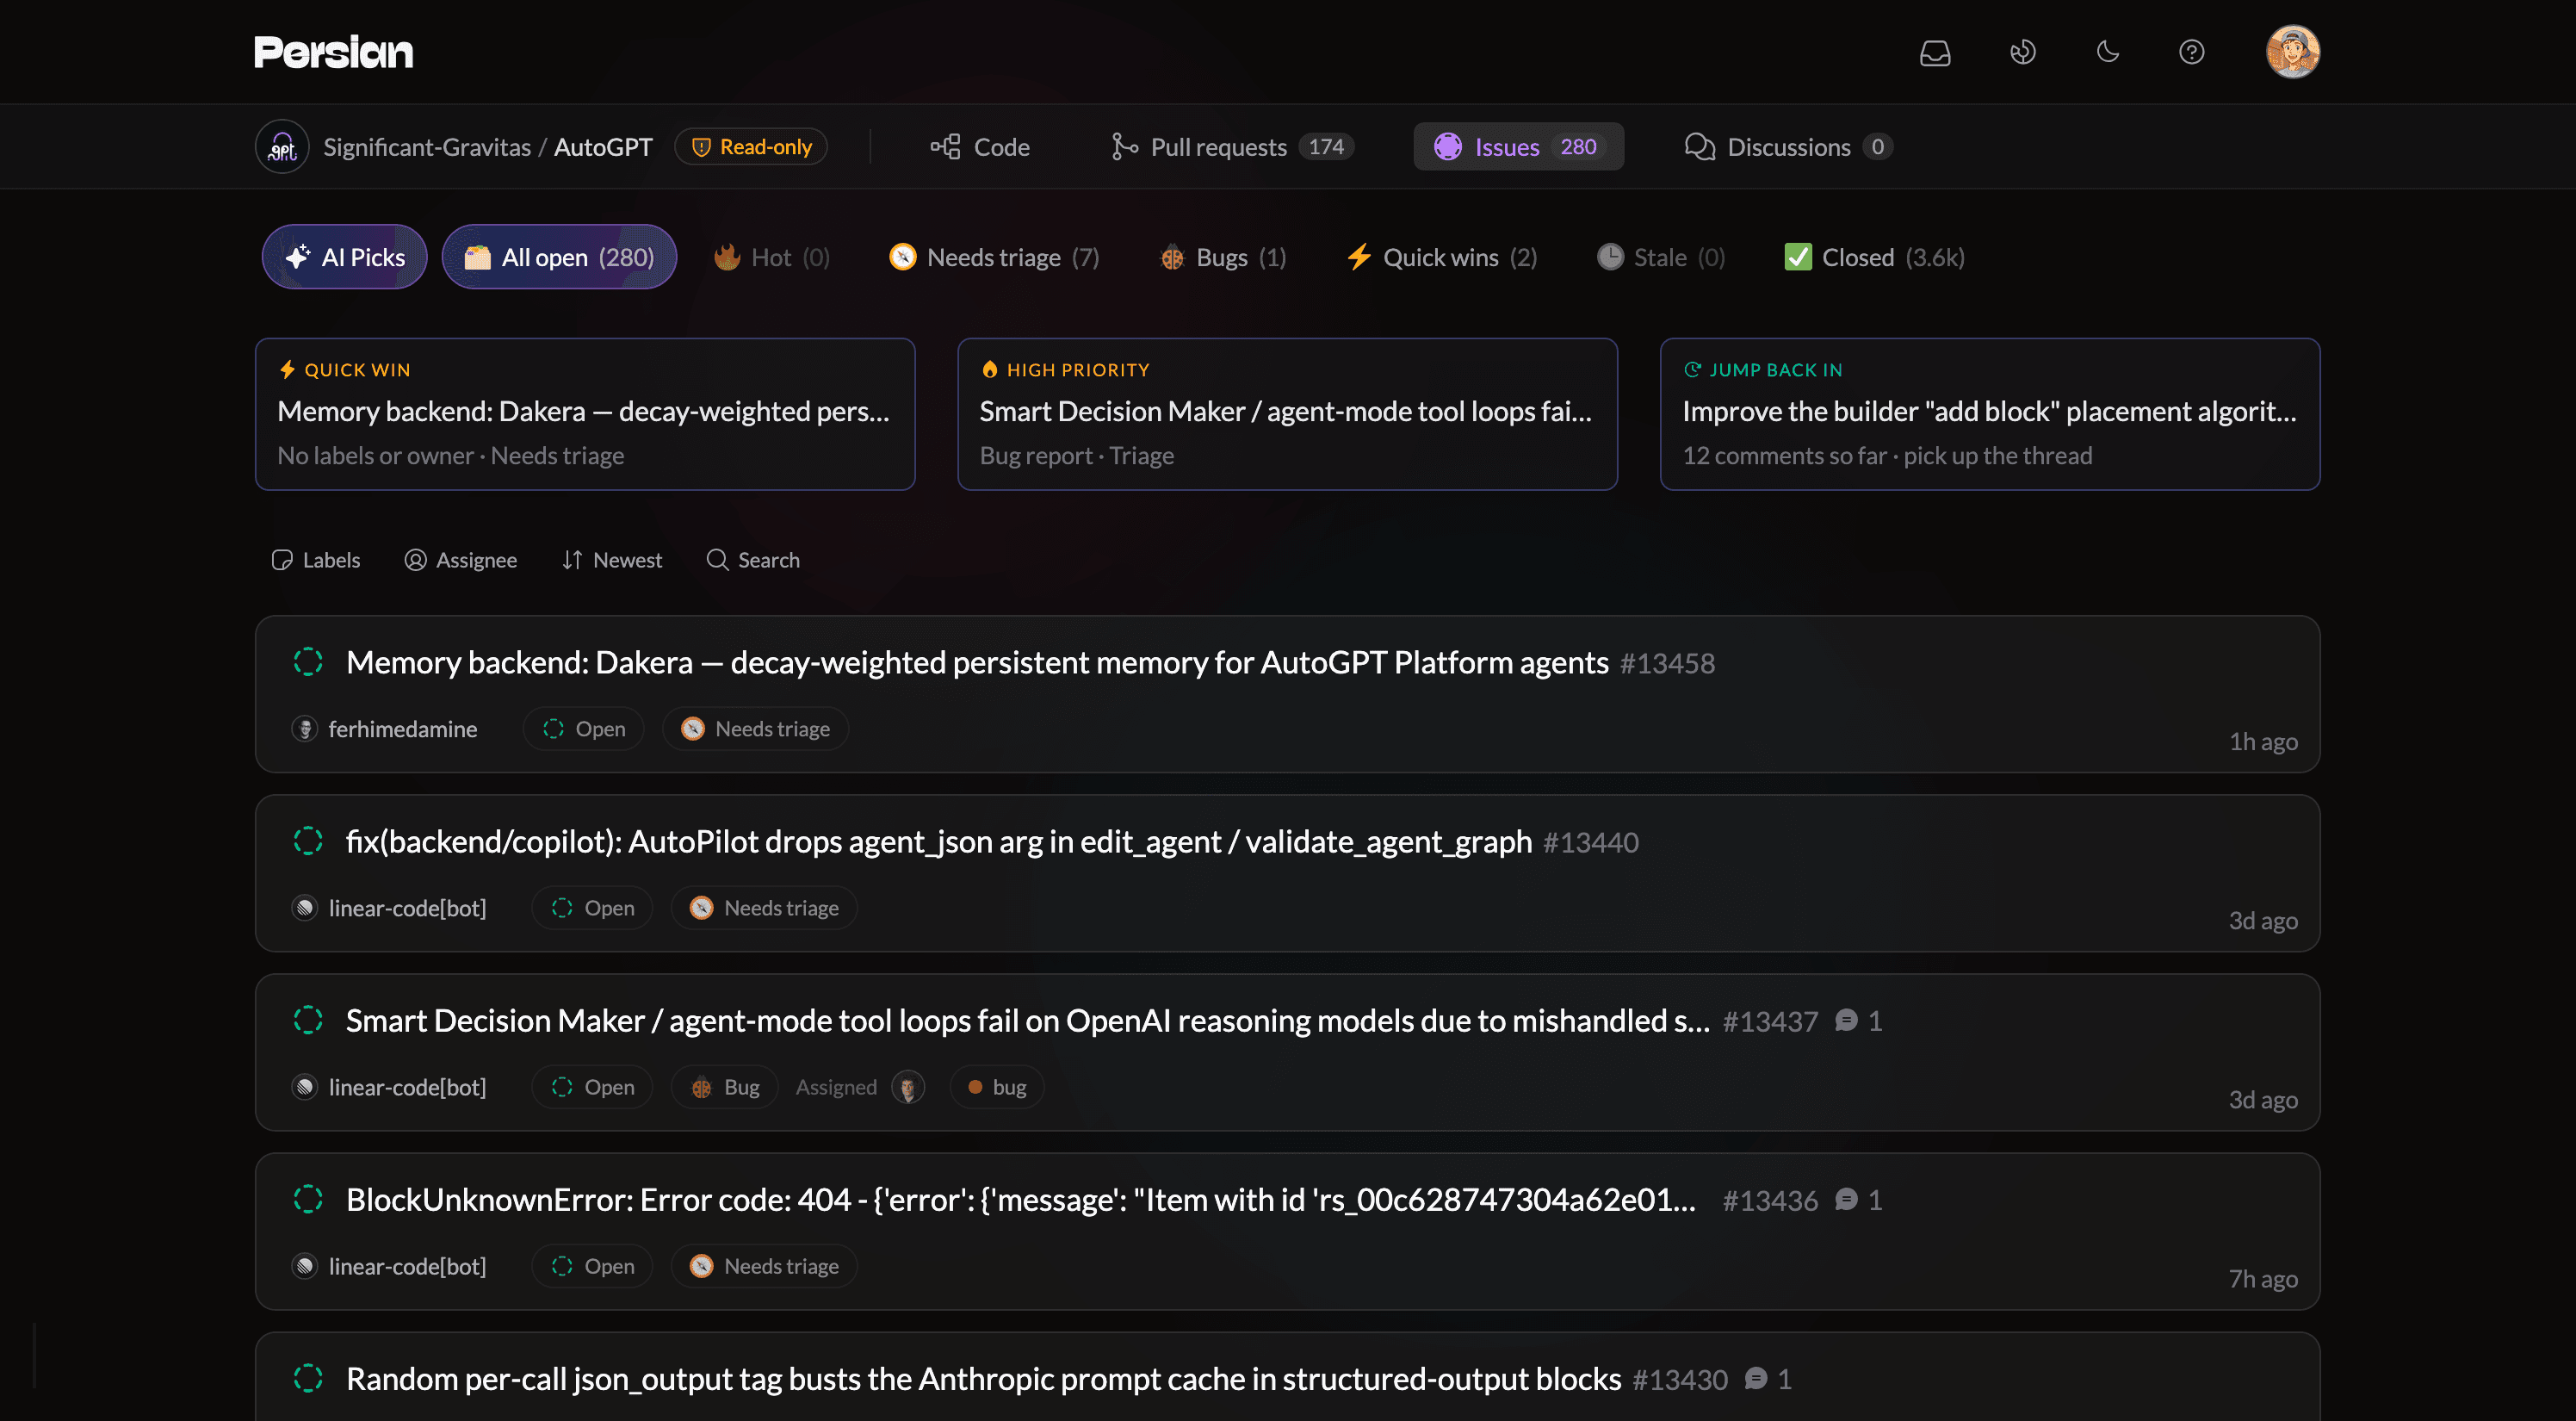Open issue #13430 Random per-call json_output
Viewport: 2576px width, 1421px height.
[x=984, y=1379]
